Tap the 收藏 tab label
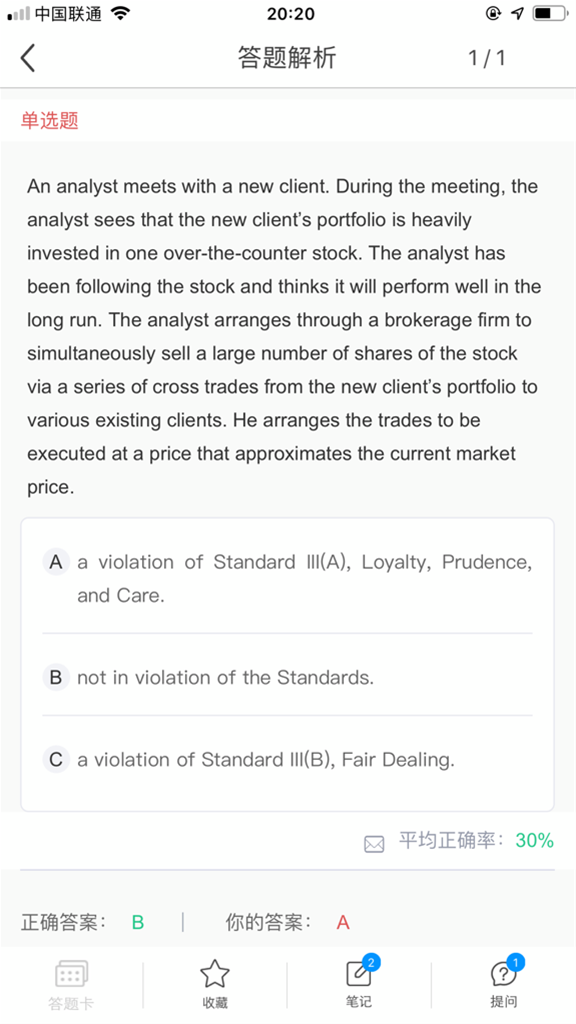The width and height of the screenshot is (576, 1024). pos(215,1002)
